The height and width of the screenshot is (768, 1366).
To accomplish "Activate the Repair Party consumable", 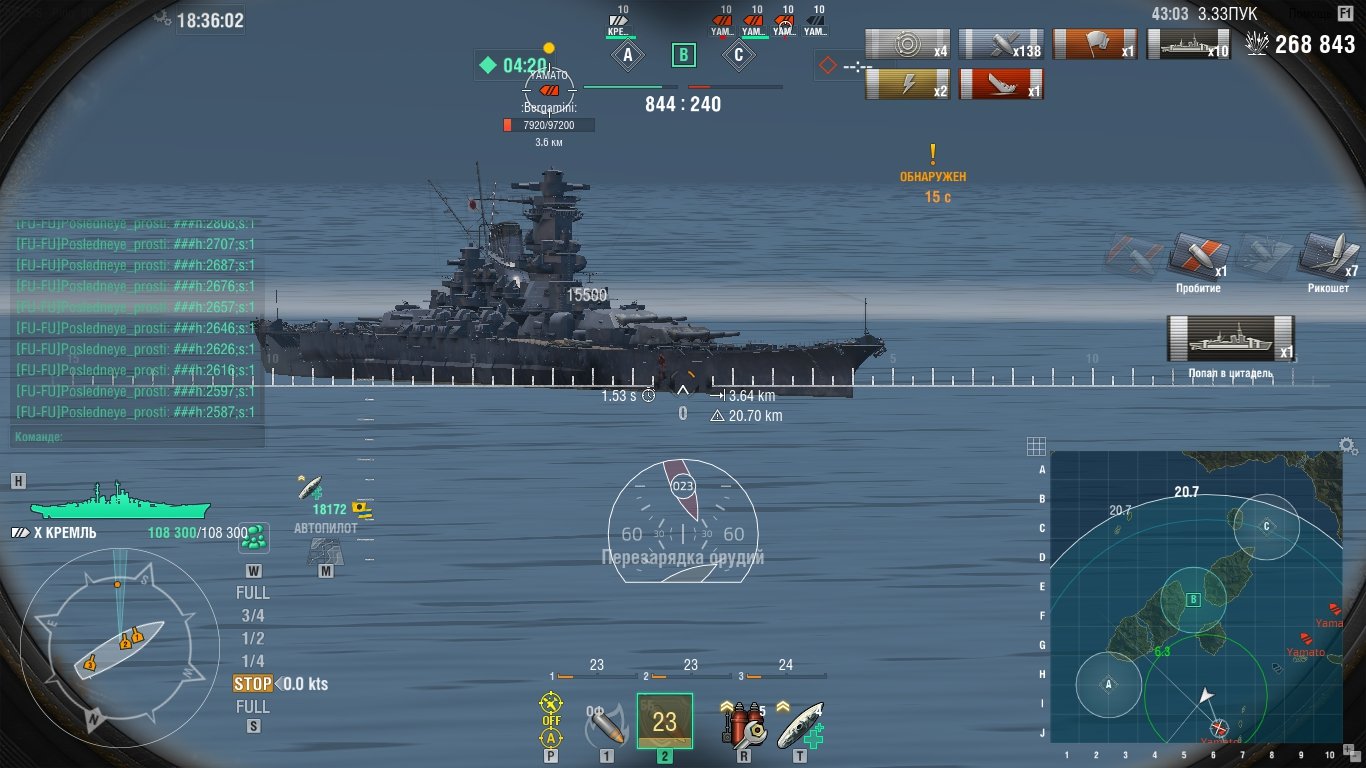I will (x=800, y=722).
